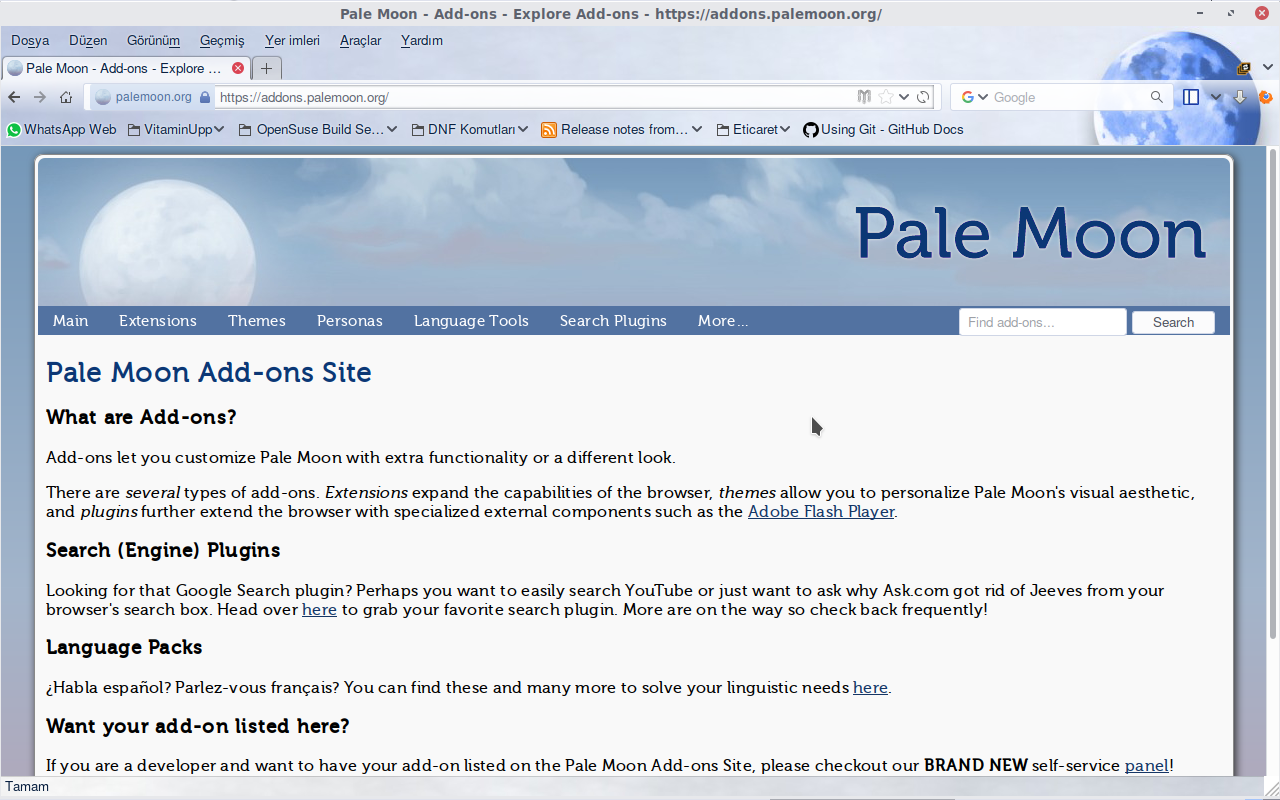
Task: Expand the Release notes feed bookmark
Action: pyautogui.click(x=621, y=129)
